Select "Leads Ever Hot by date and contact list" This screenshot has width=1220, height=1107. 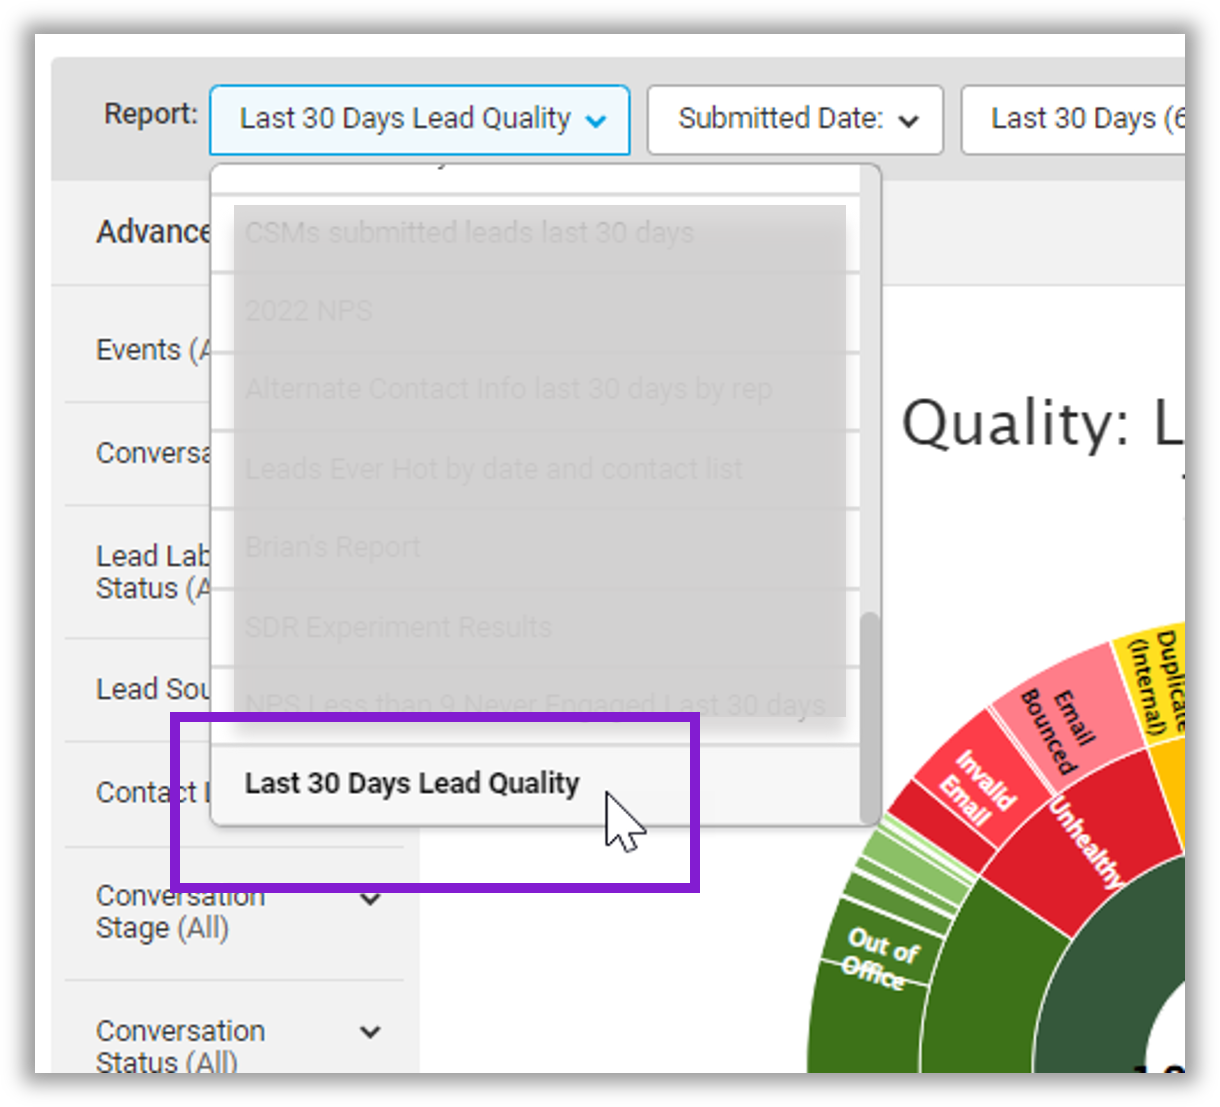click(493, 468)
